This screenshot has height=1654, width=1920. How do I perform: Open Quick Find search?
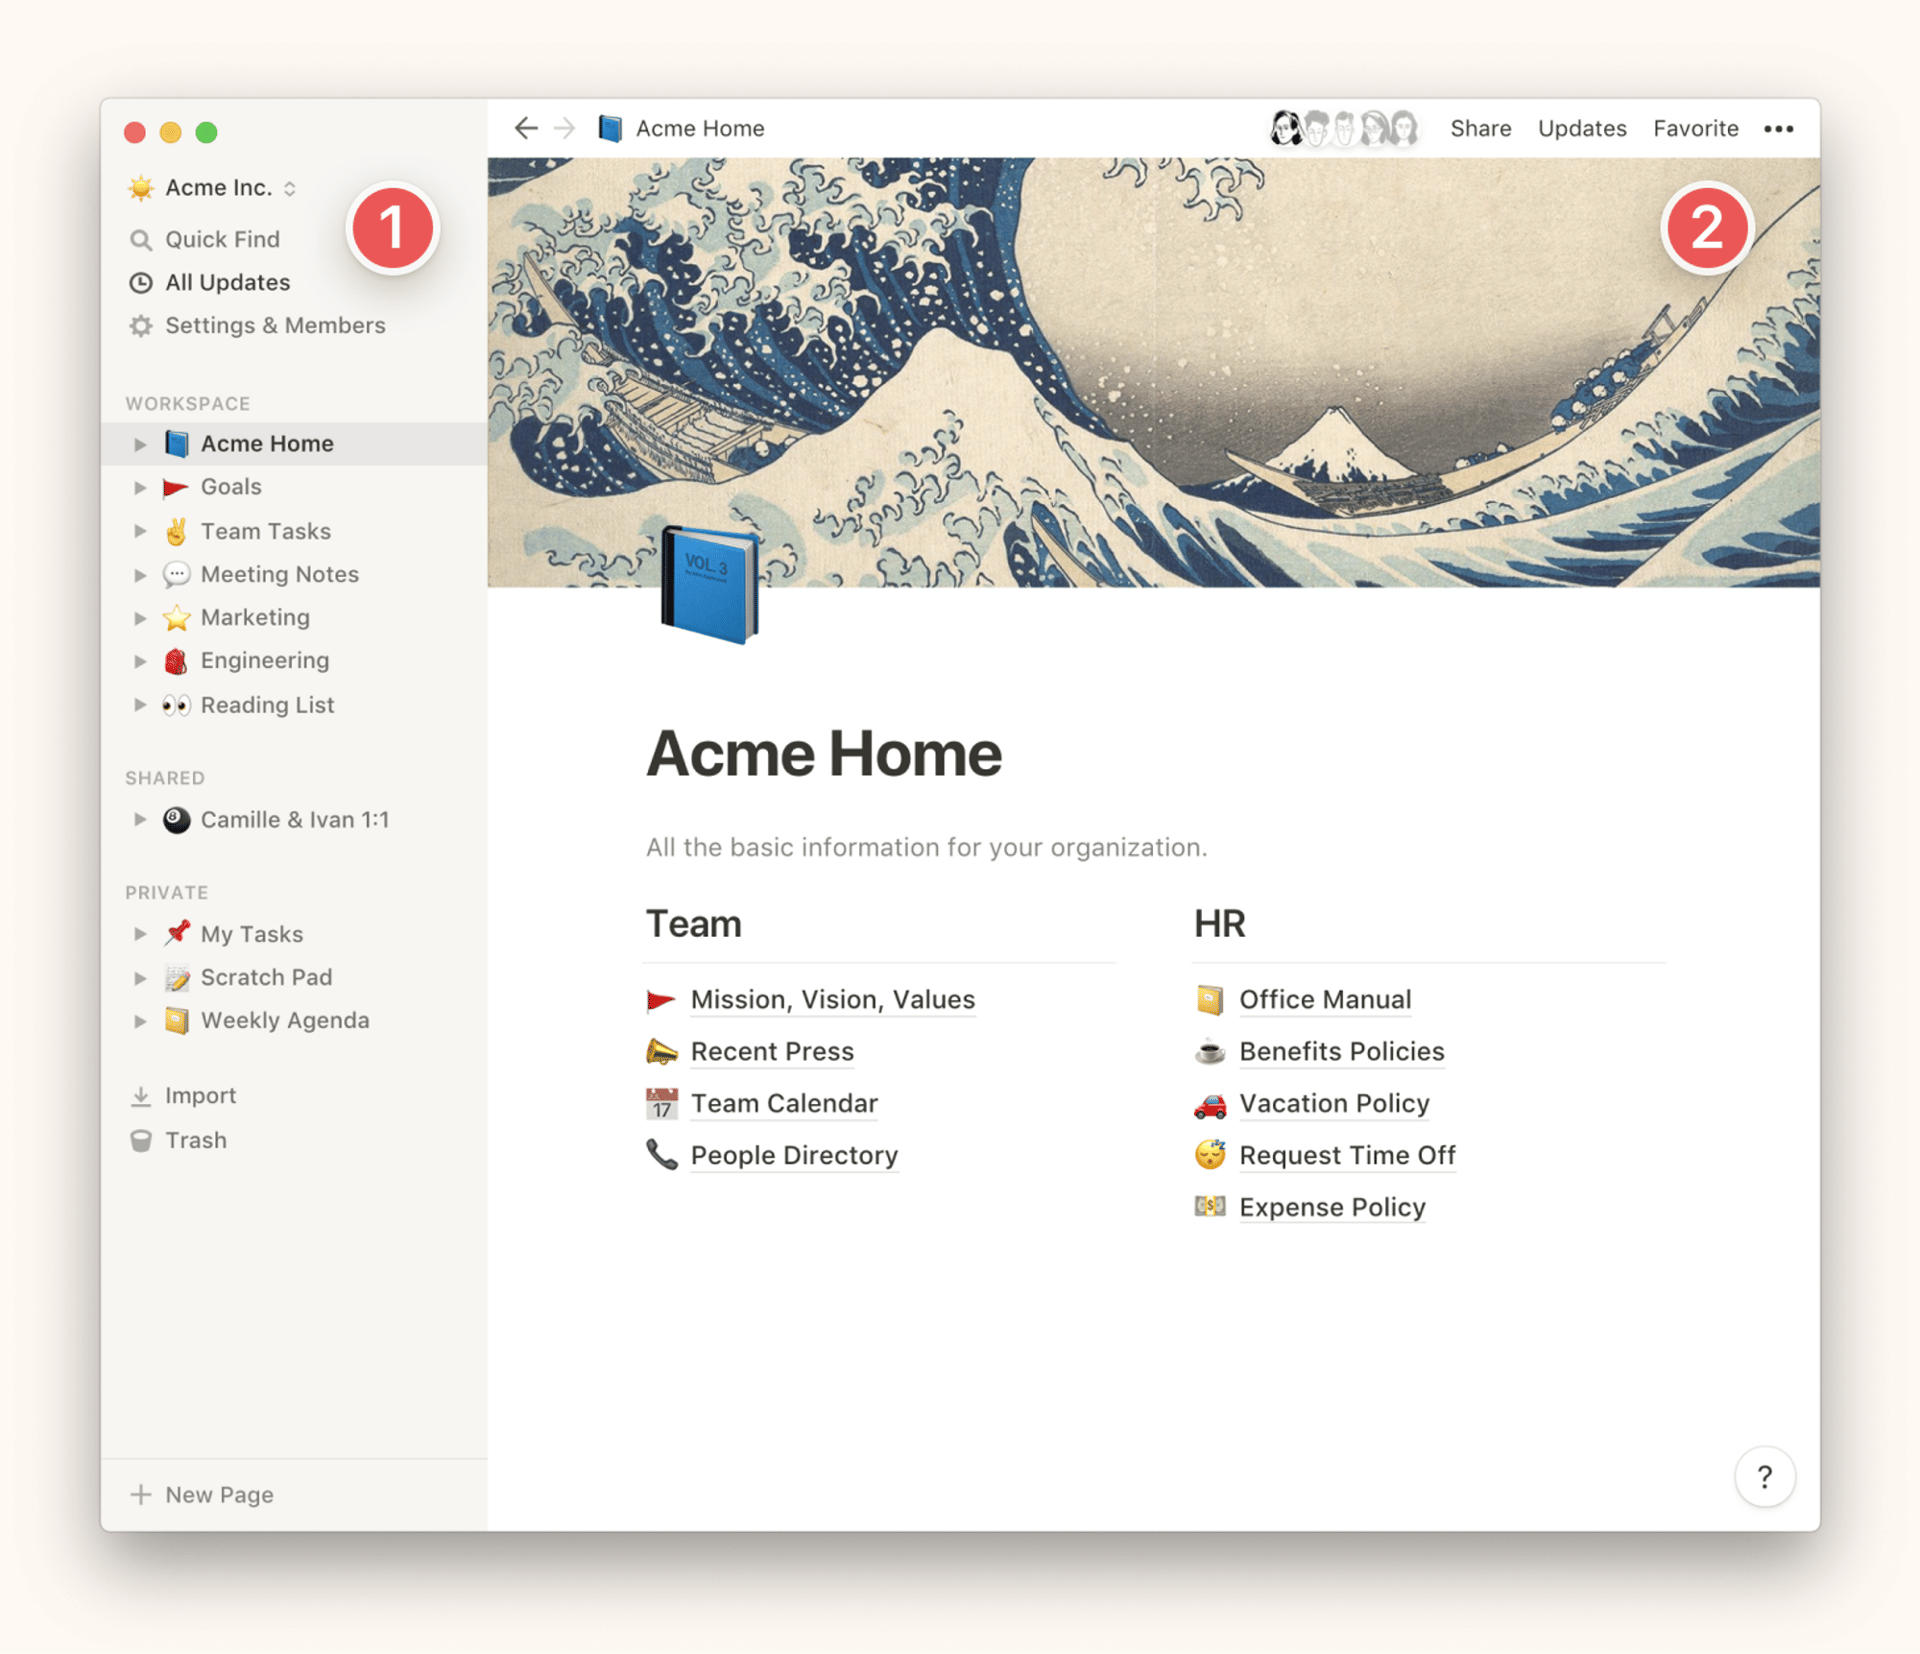[221, 239]
